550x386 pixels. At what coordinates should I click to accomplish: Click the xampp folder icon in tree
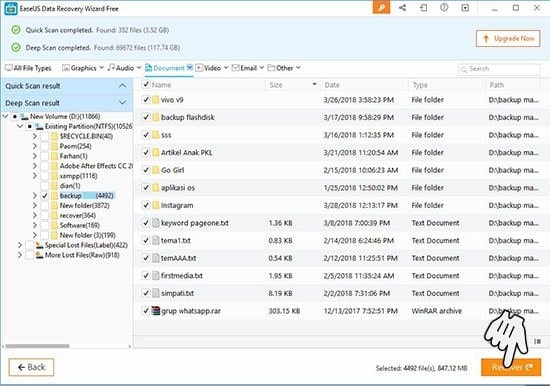pos(54,176)
